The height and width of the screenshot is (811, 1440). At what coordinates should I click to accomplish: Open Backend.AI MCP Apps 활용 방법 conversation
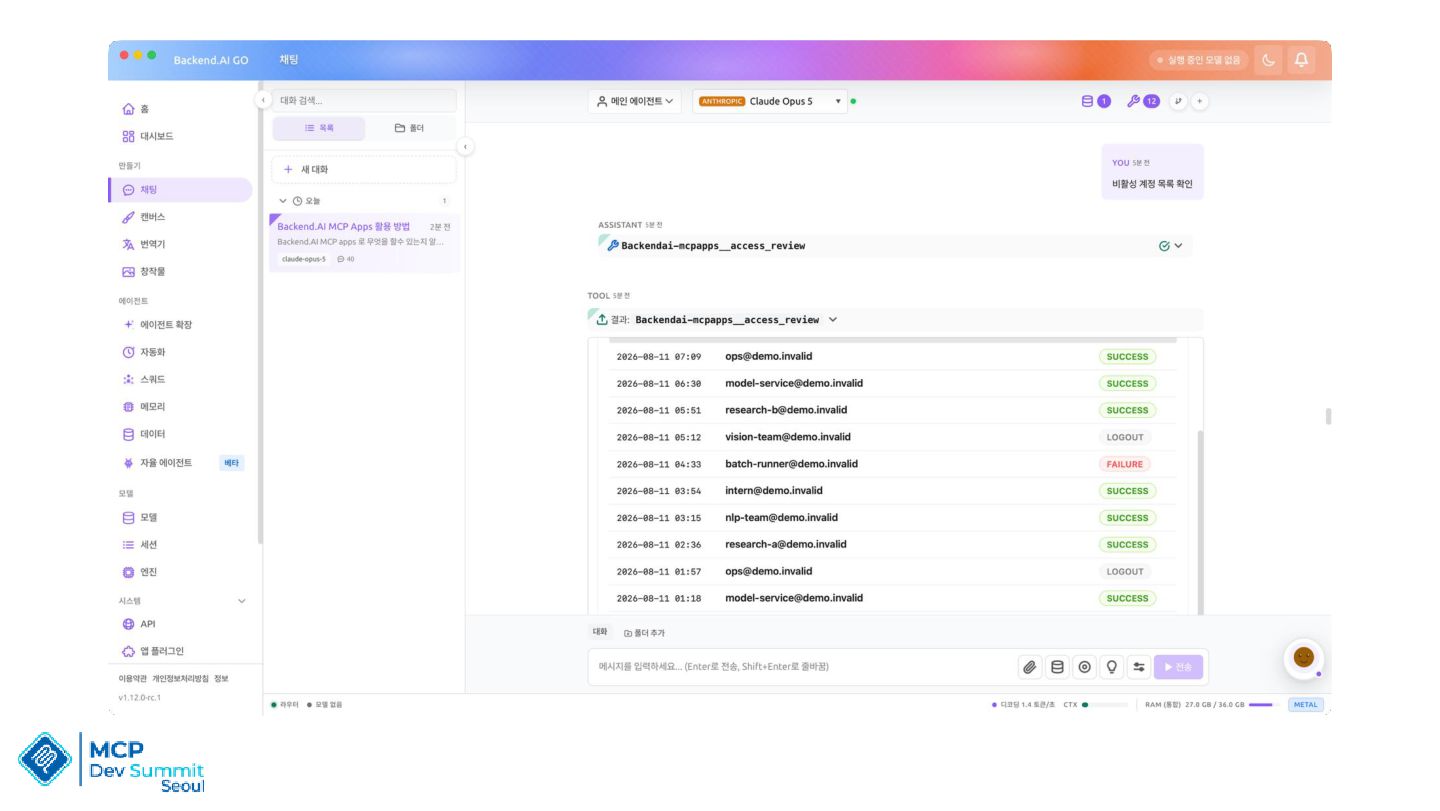pos(364,243)
